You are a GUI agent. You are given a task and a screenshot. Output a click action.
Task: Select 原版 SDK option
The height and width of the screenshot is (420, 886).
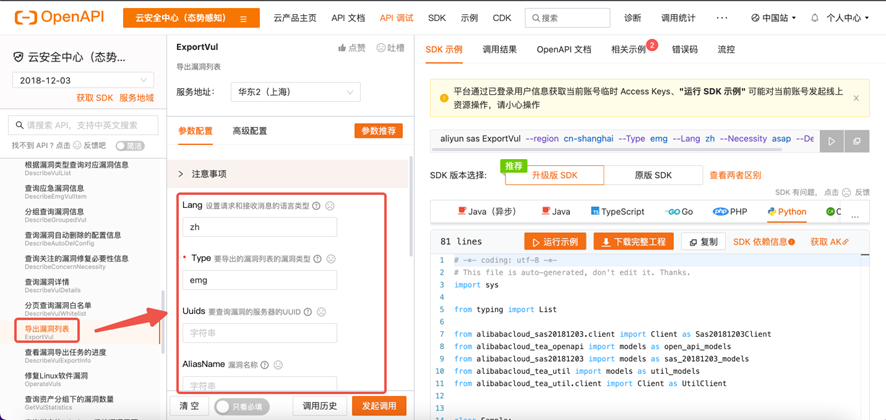(653, 175)
